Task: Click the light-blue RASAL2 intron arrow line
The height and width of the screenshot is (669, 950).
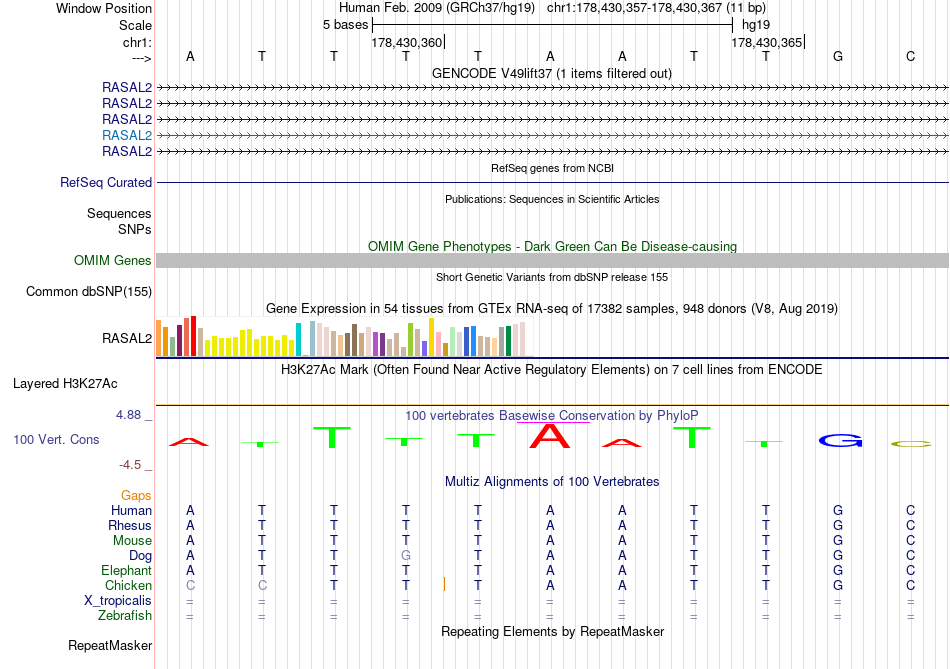Action: 552,135
